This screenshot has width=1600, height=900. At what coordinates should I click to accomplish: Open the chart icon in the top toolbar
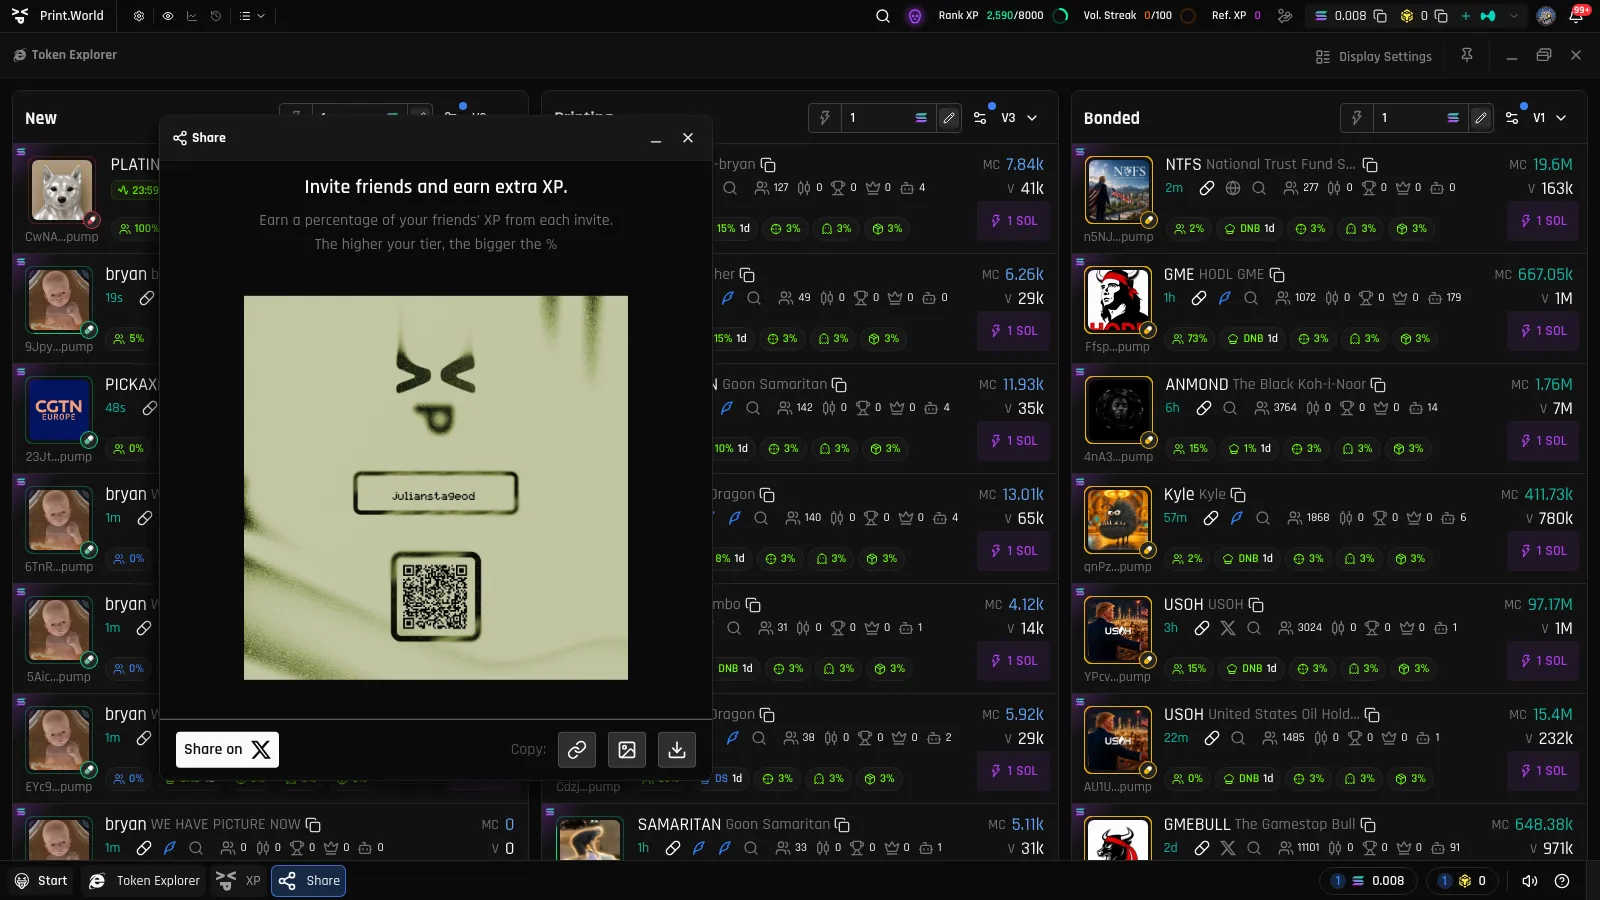point(191,16)
